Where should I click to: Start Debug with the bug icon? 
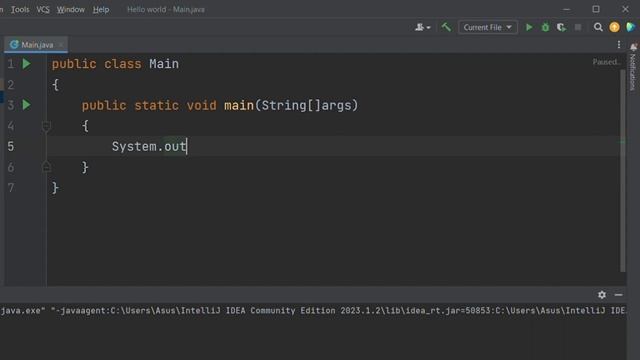click(x=545, y=27)
